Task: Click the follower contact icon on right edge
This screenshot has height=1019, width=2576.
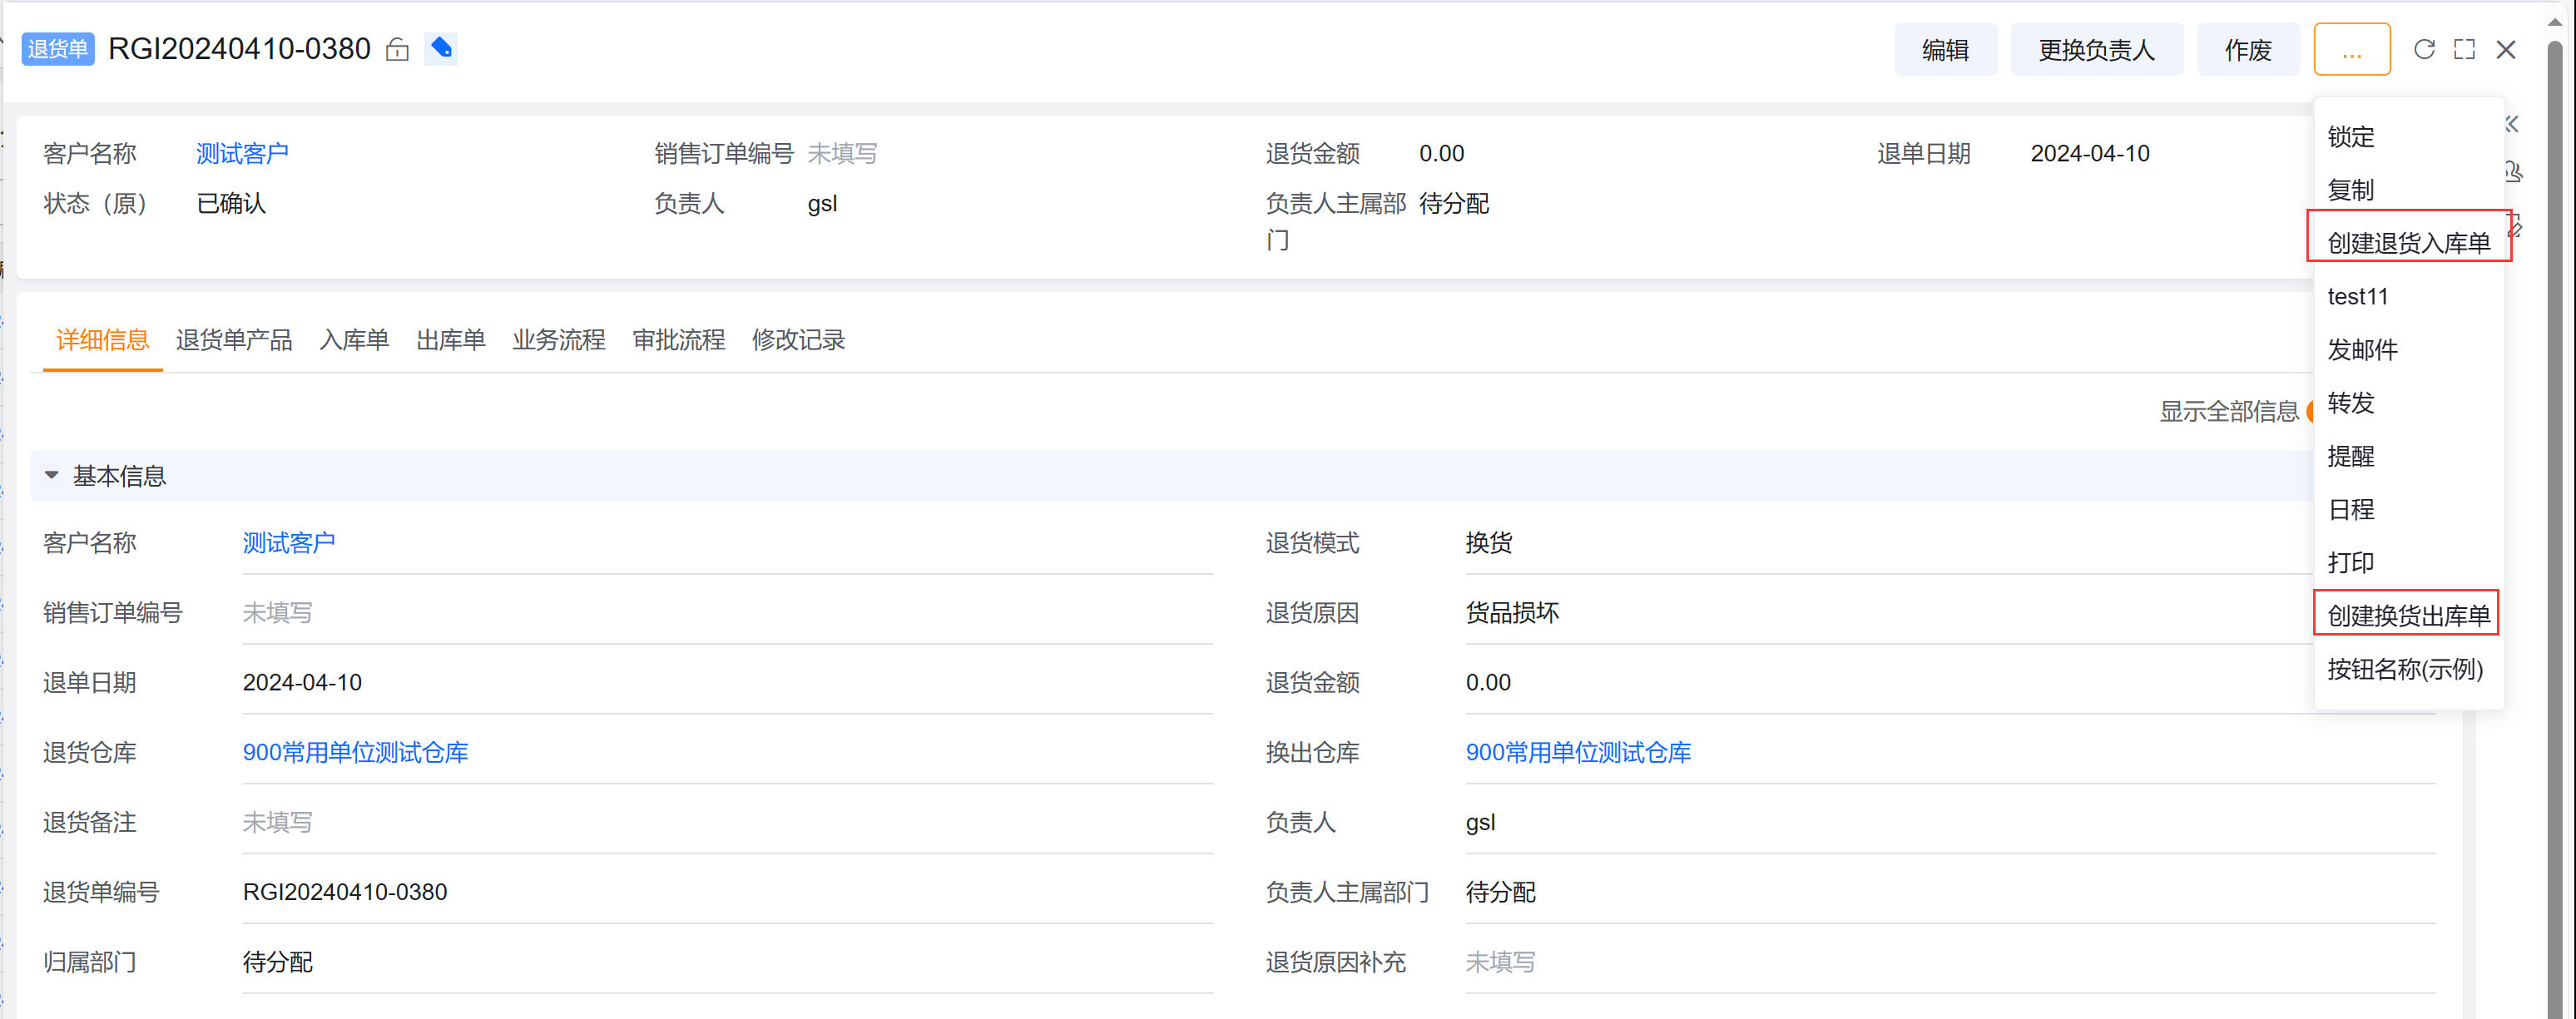Action: click(x=2514, y=171)
